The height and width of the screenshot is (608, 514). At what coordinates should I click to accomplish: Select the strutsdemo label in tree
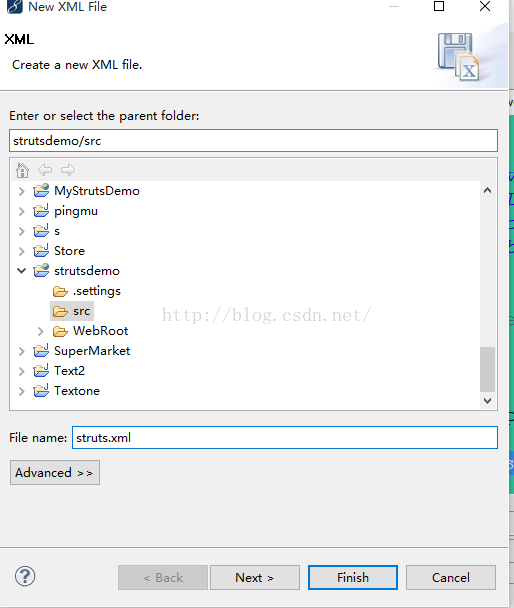87,271
